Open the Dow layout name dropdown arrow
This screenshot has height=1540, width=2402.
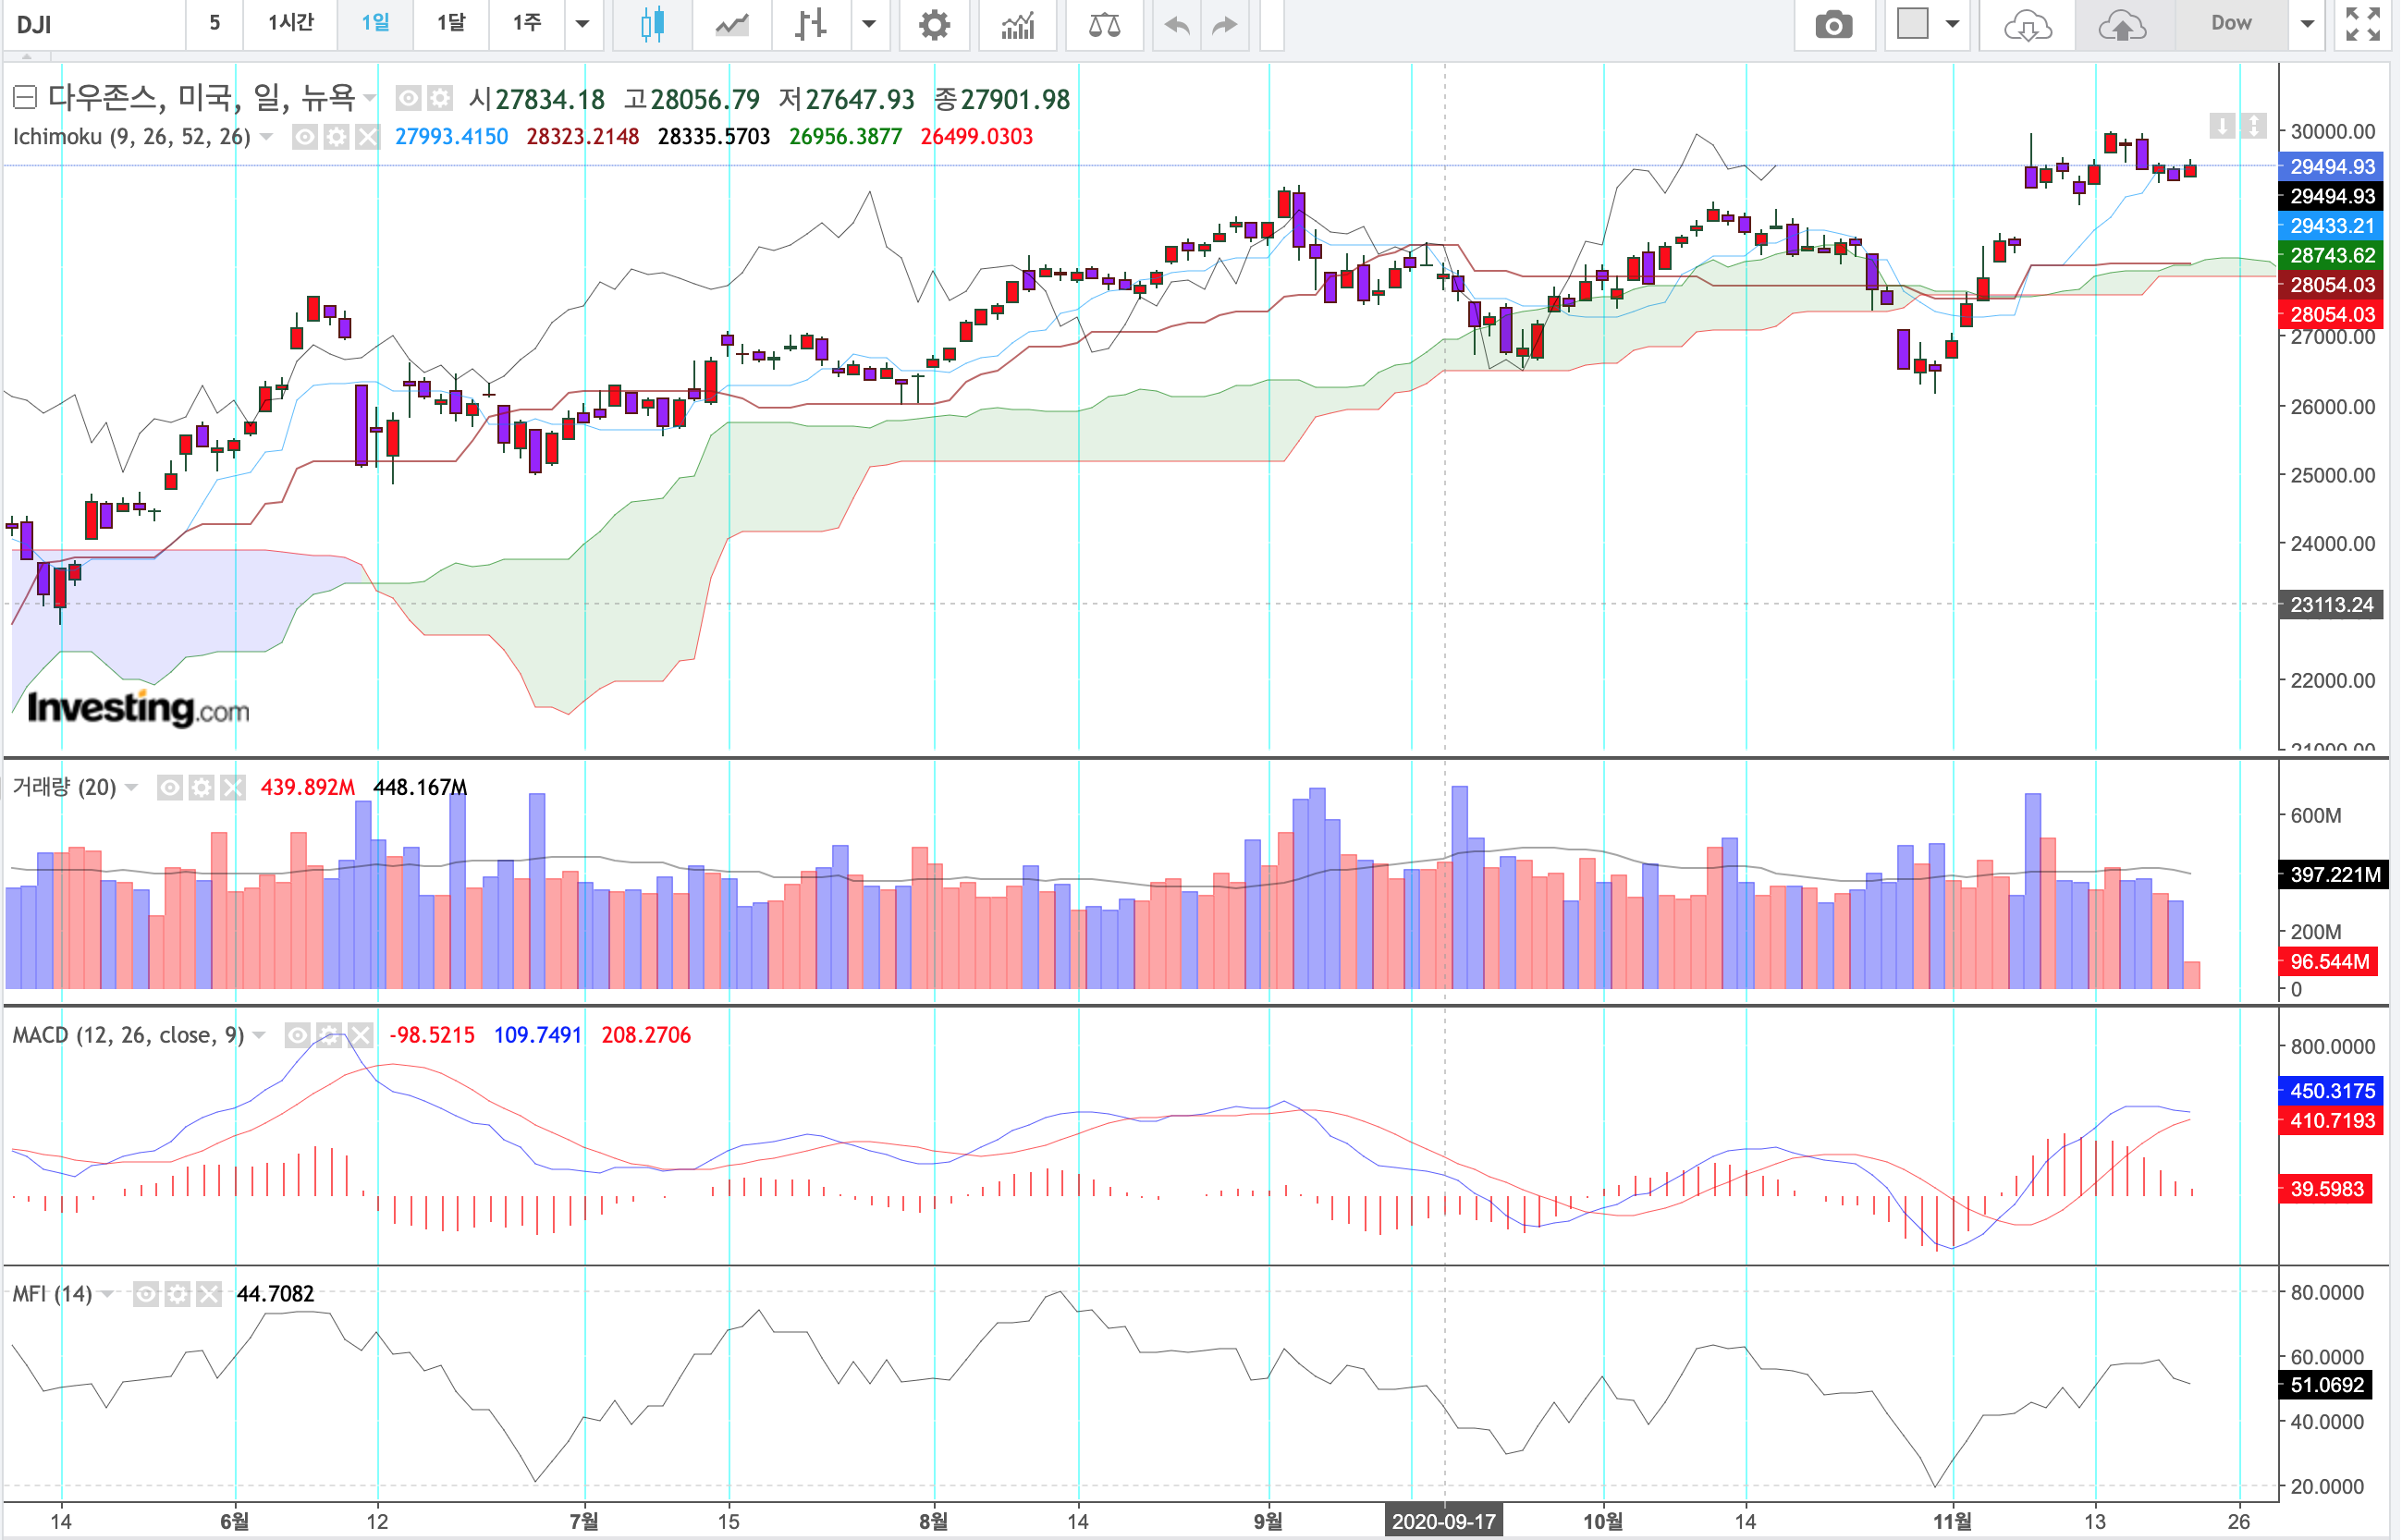point(2308,24)
